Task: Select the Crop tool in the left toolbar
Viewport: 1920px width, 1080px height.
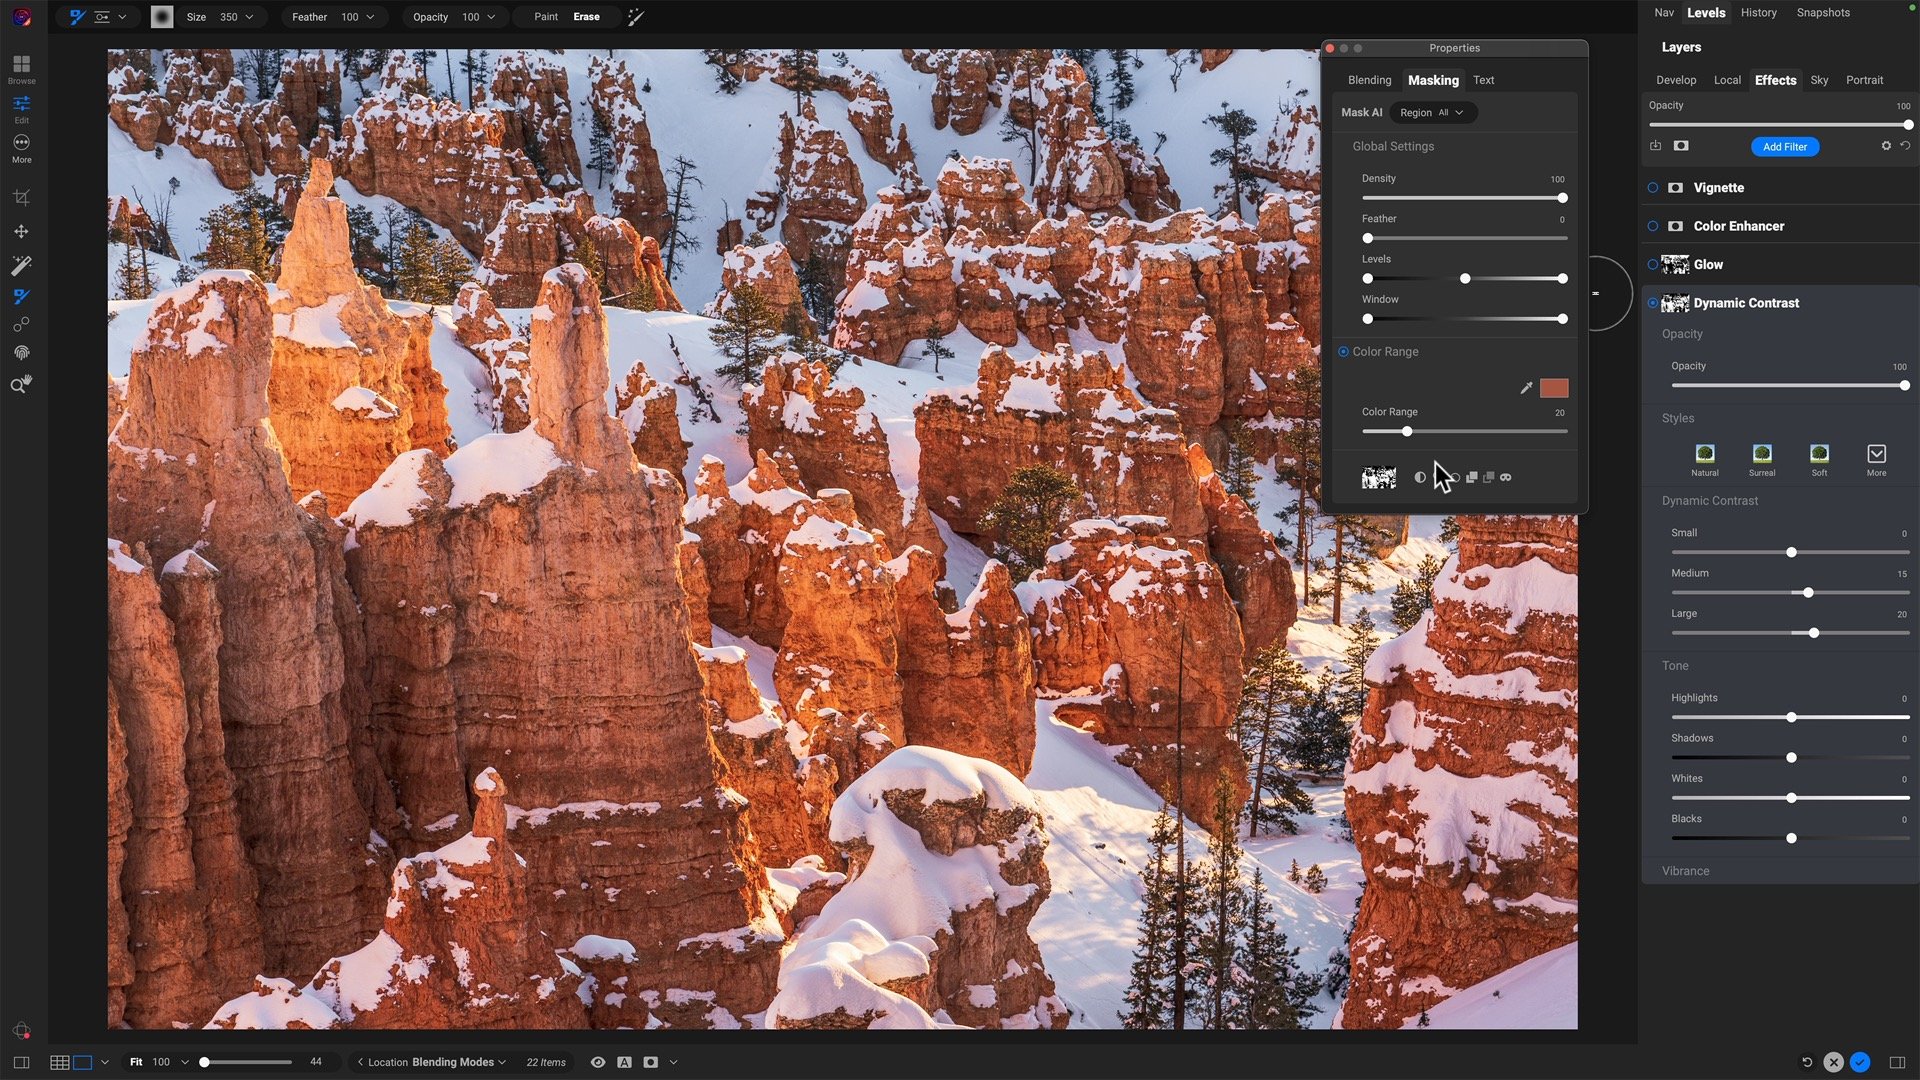Action: tap(21, 196)
